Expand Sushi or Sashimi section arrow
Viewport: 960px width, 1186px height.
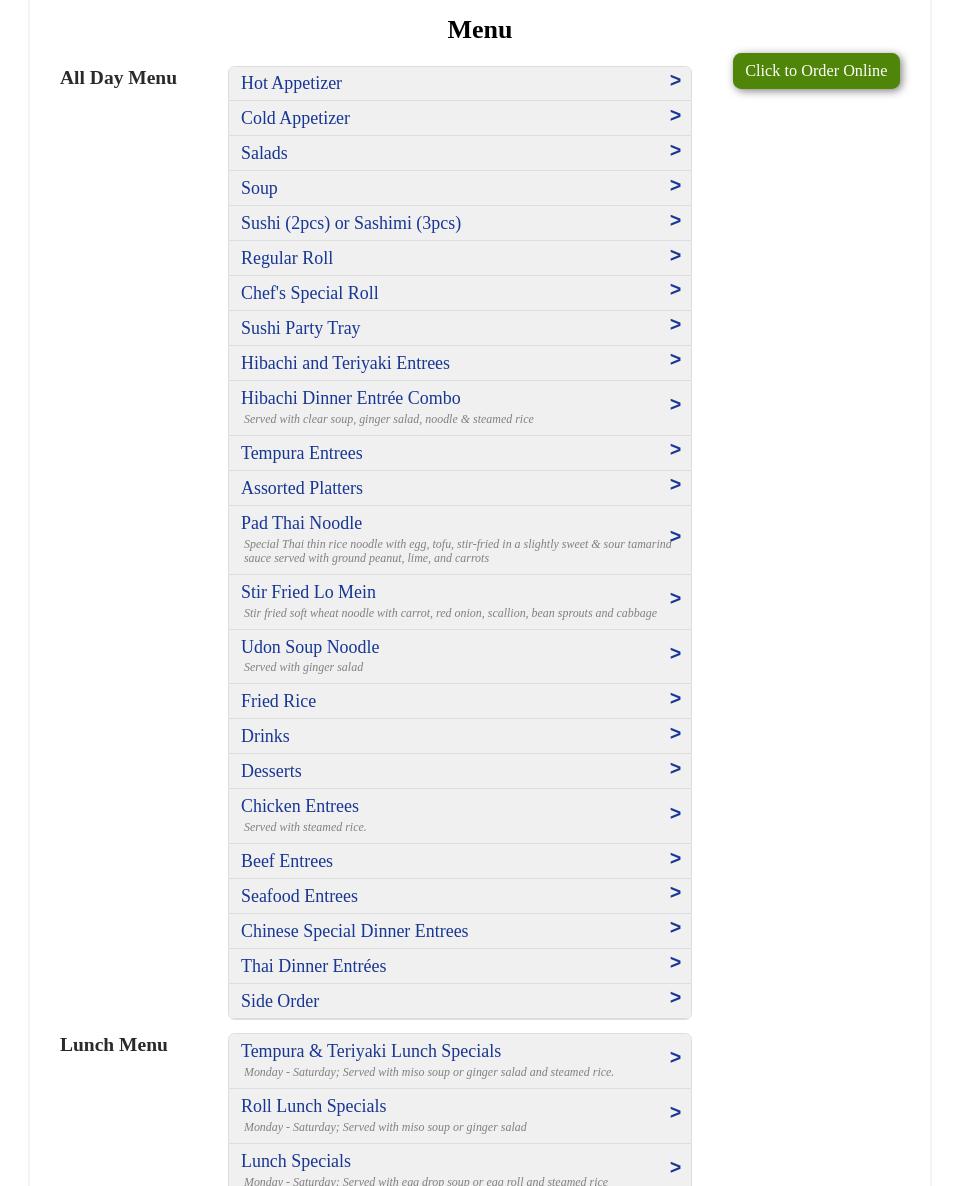(x=675, y=221)
